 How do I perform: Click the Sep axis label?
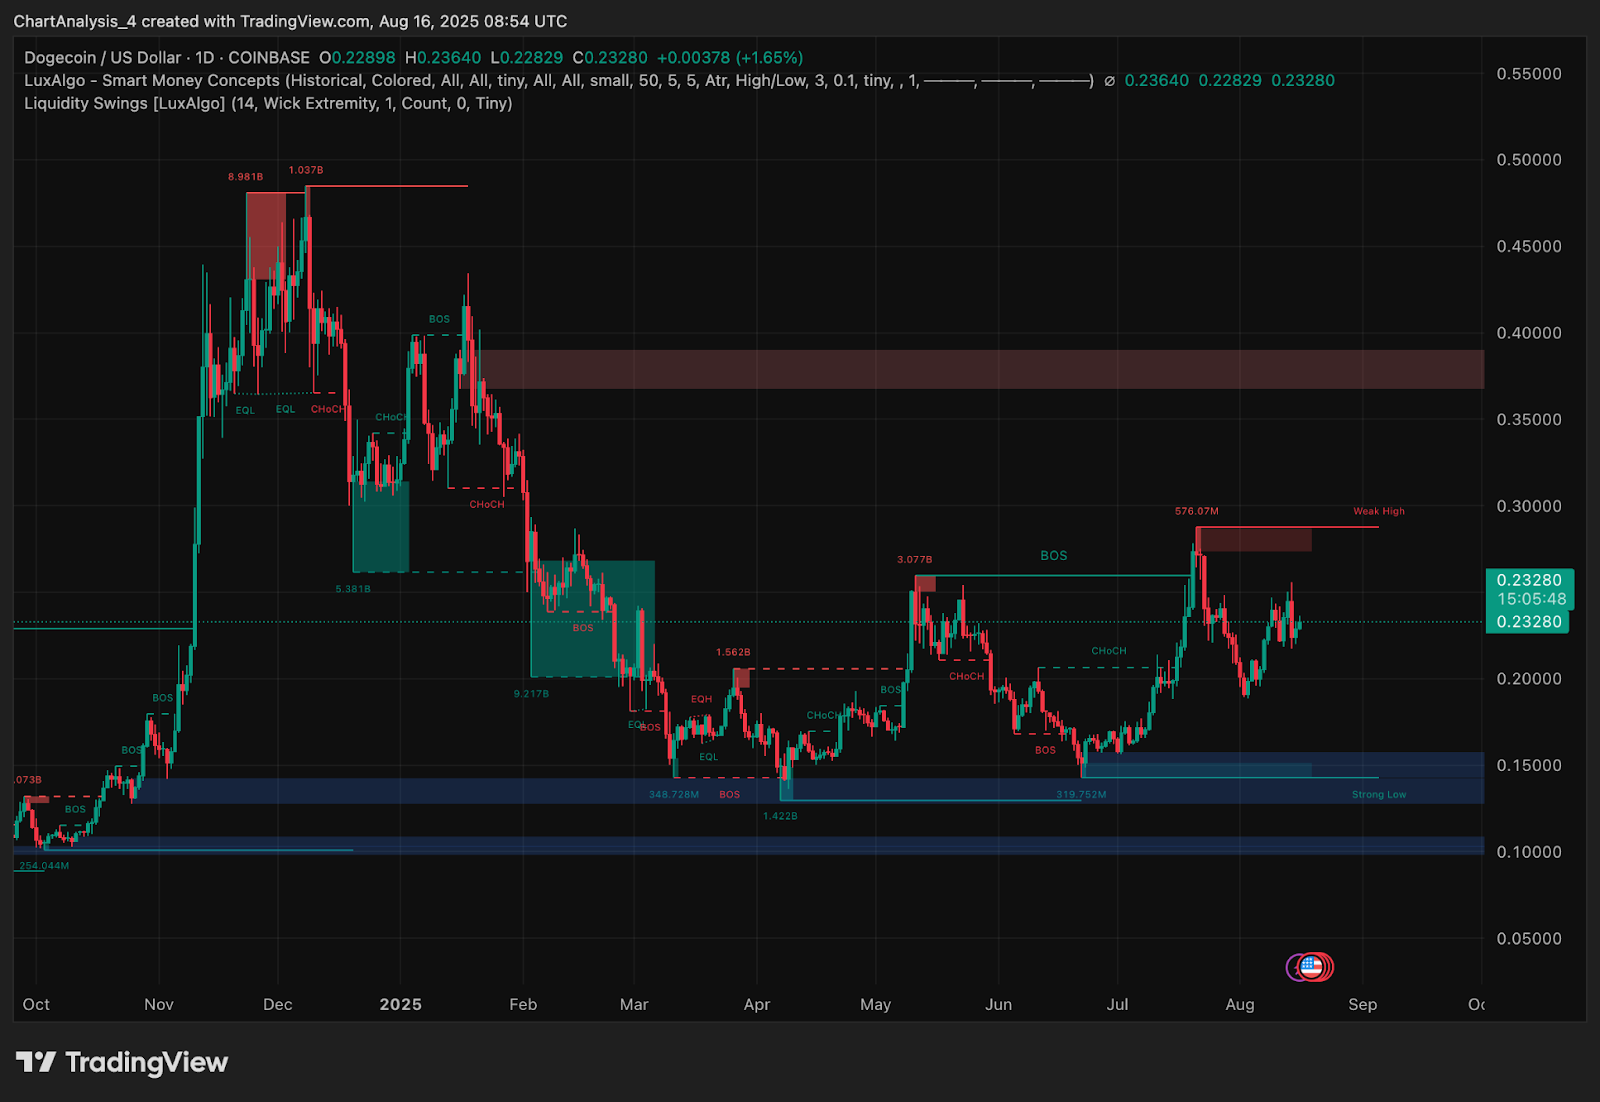point(1362,1005)
